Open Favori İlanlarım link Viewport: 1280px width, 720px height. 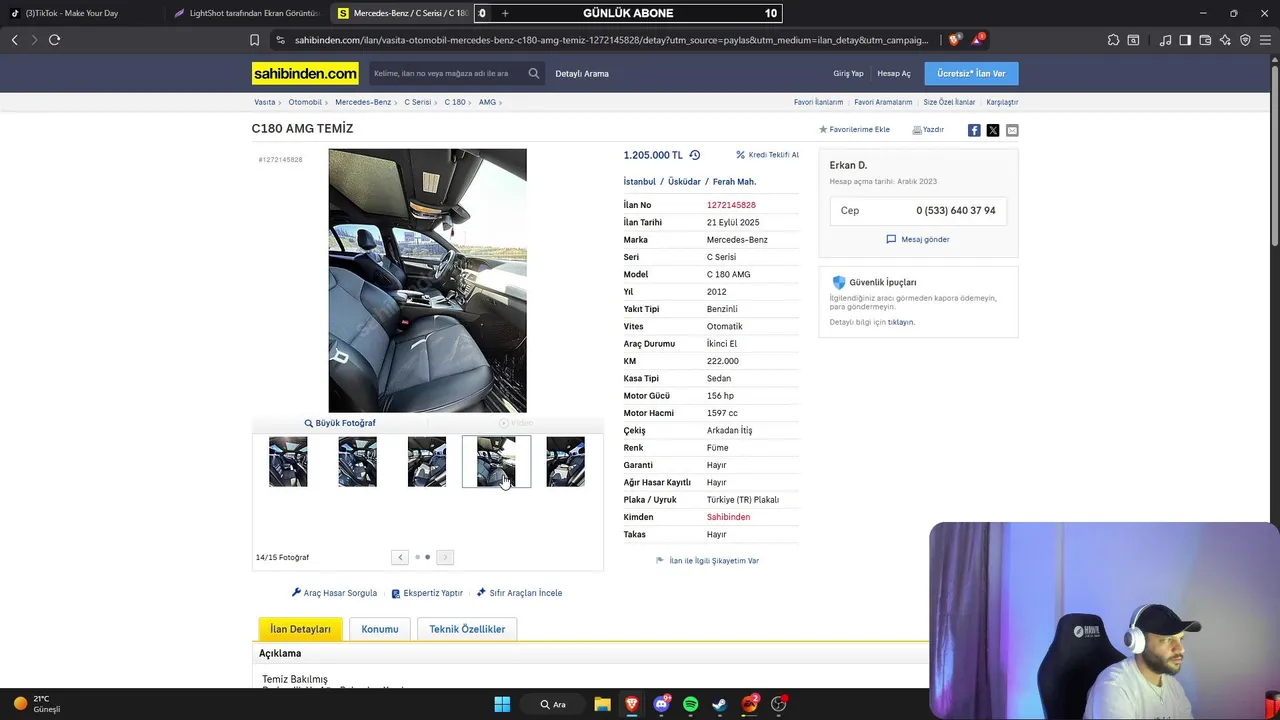tap(818, 102)
